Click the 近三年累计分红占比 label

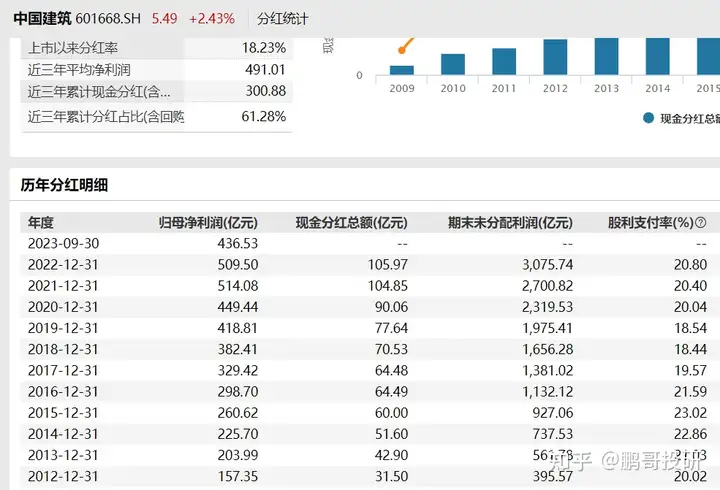tap(106, 117)
